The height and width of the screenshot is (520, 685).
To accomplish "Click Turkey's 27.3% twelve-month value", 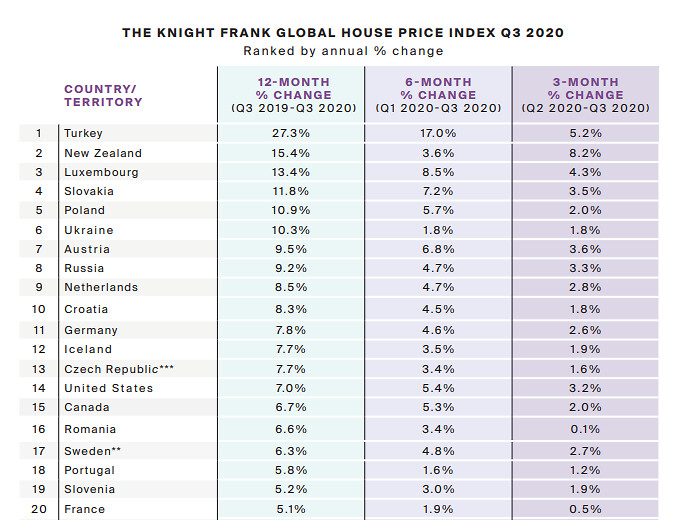I will pyautogui.click(x=294, y=133).
